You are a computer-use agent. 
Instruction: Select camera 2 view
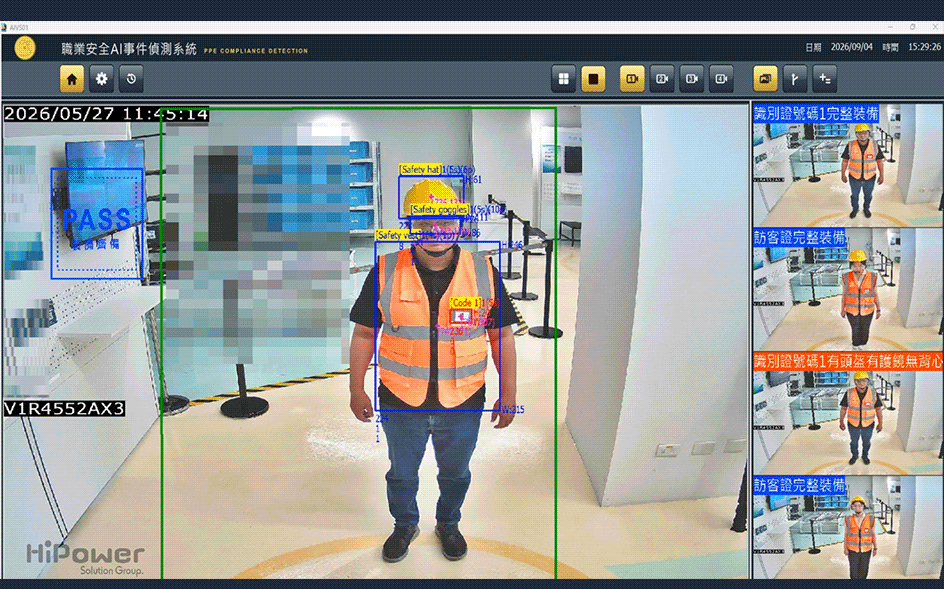[662, 79]
